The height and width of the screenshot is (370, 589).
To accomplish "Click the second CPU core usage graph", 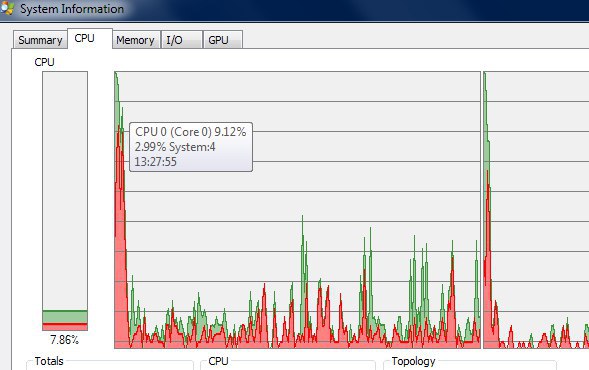I will pyautogui.click(x=536, y=210).
